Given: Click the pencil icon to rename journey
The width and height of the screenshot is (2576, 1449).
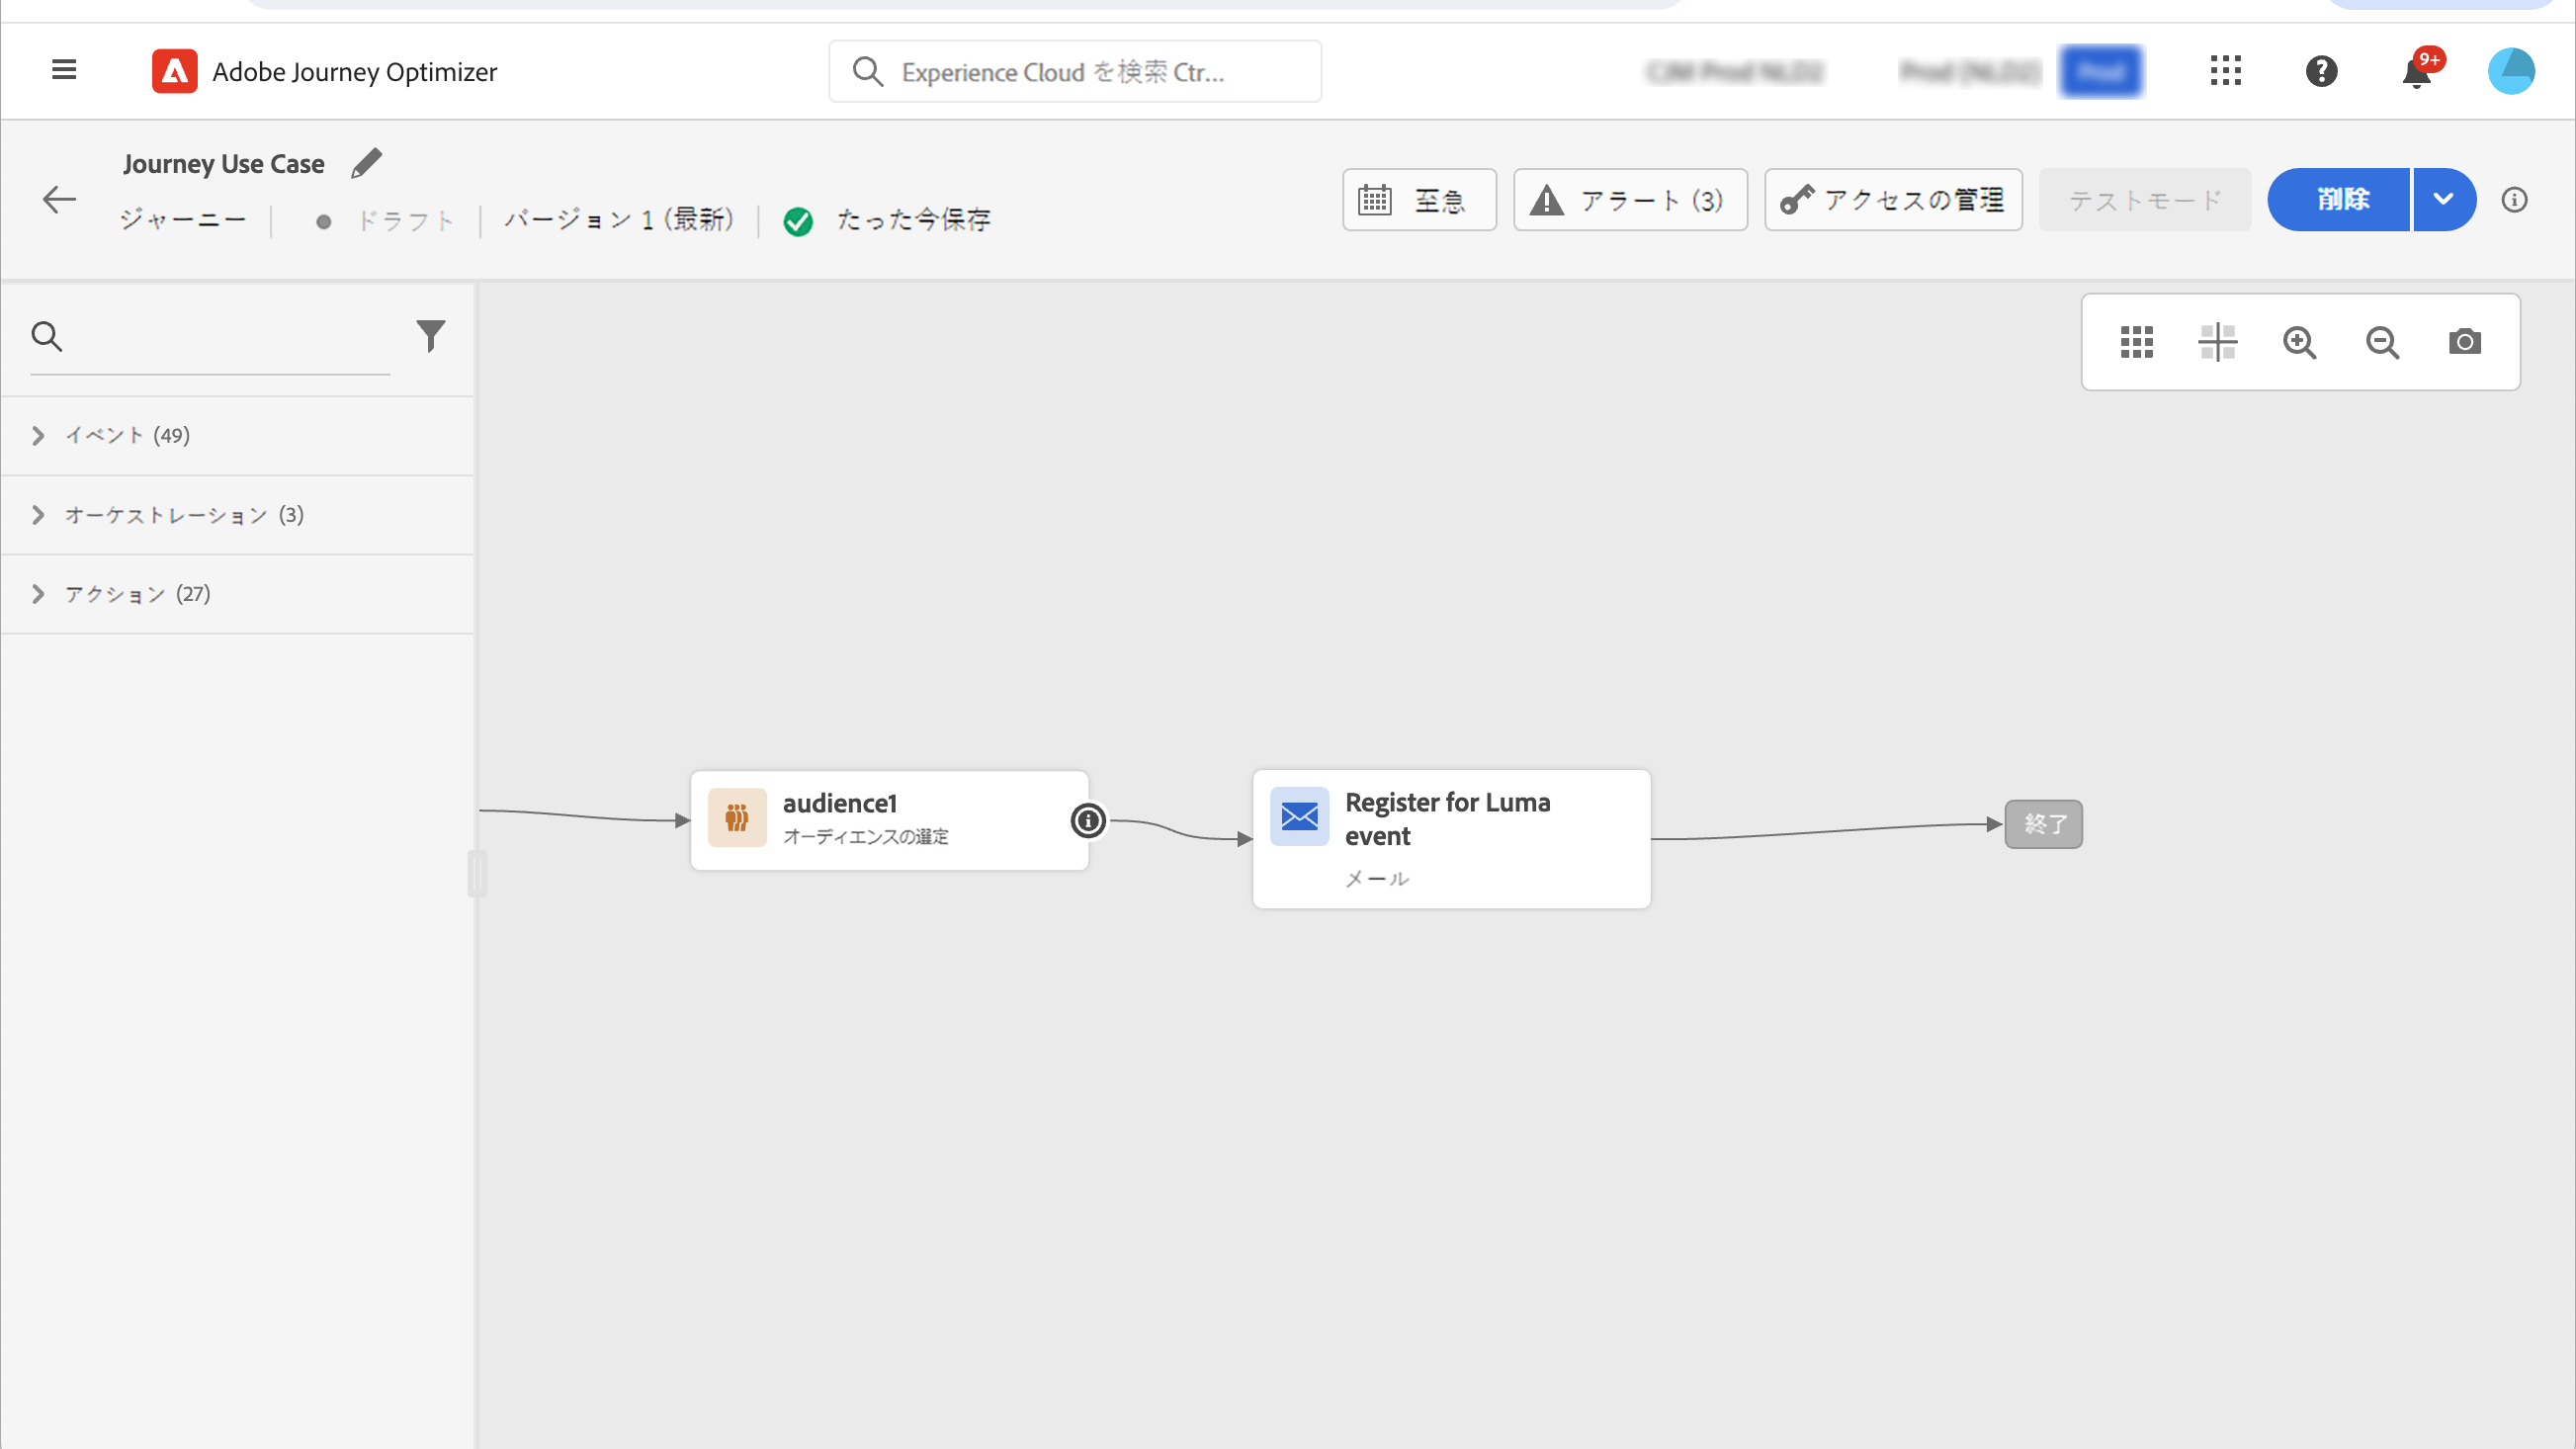Looking at the screenshot, I should click(x=366, y=163).
